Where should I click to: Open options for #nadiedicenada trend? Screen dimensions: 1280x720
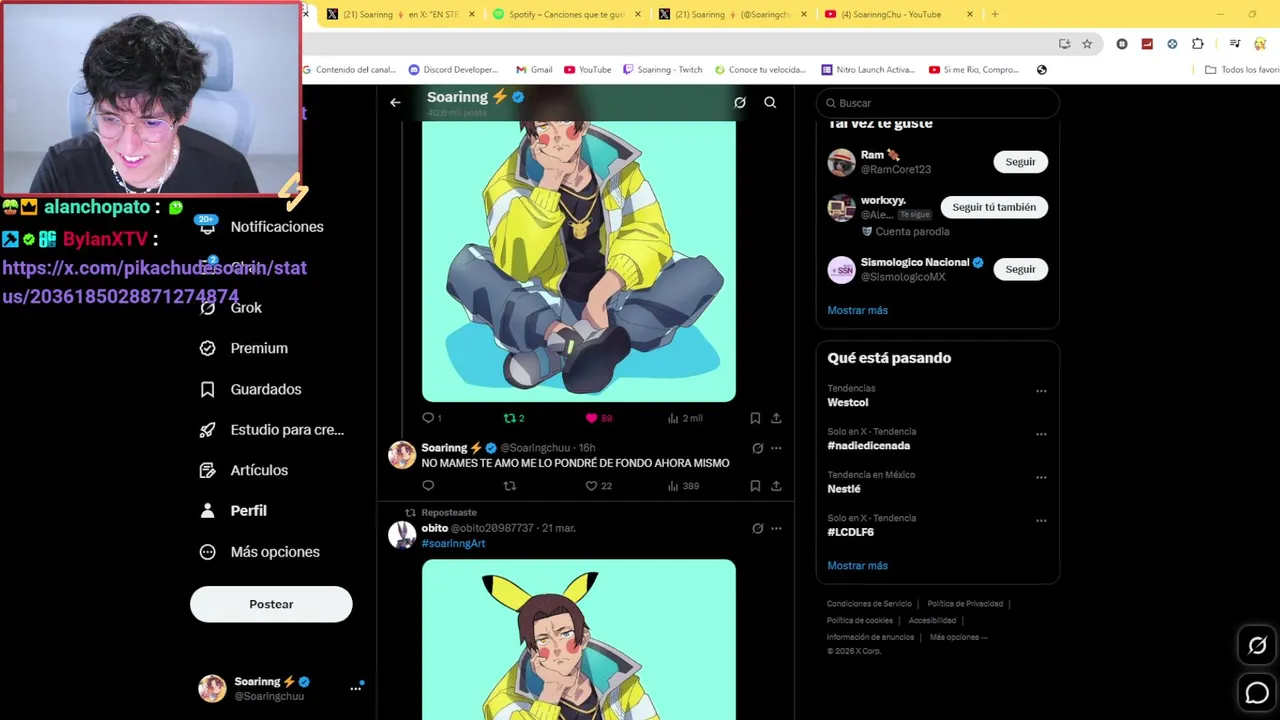1041,434
